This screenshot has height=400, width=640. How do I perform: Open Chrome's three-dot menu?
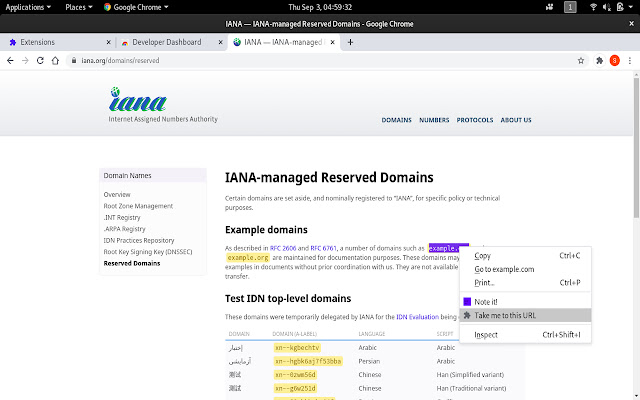(630, 60)
